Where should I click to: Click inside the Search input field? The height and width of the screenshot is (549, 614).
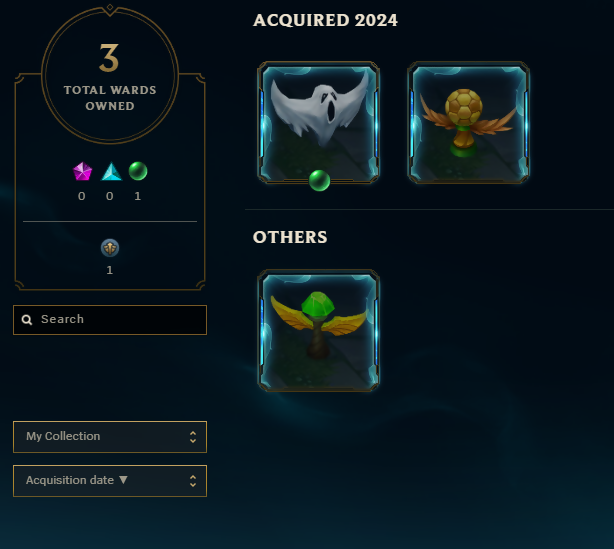click(110, 320)
